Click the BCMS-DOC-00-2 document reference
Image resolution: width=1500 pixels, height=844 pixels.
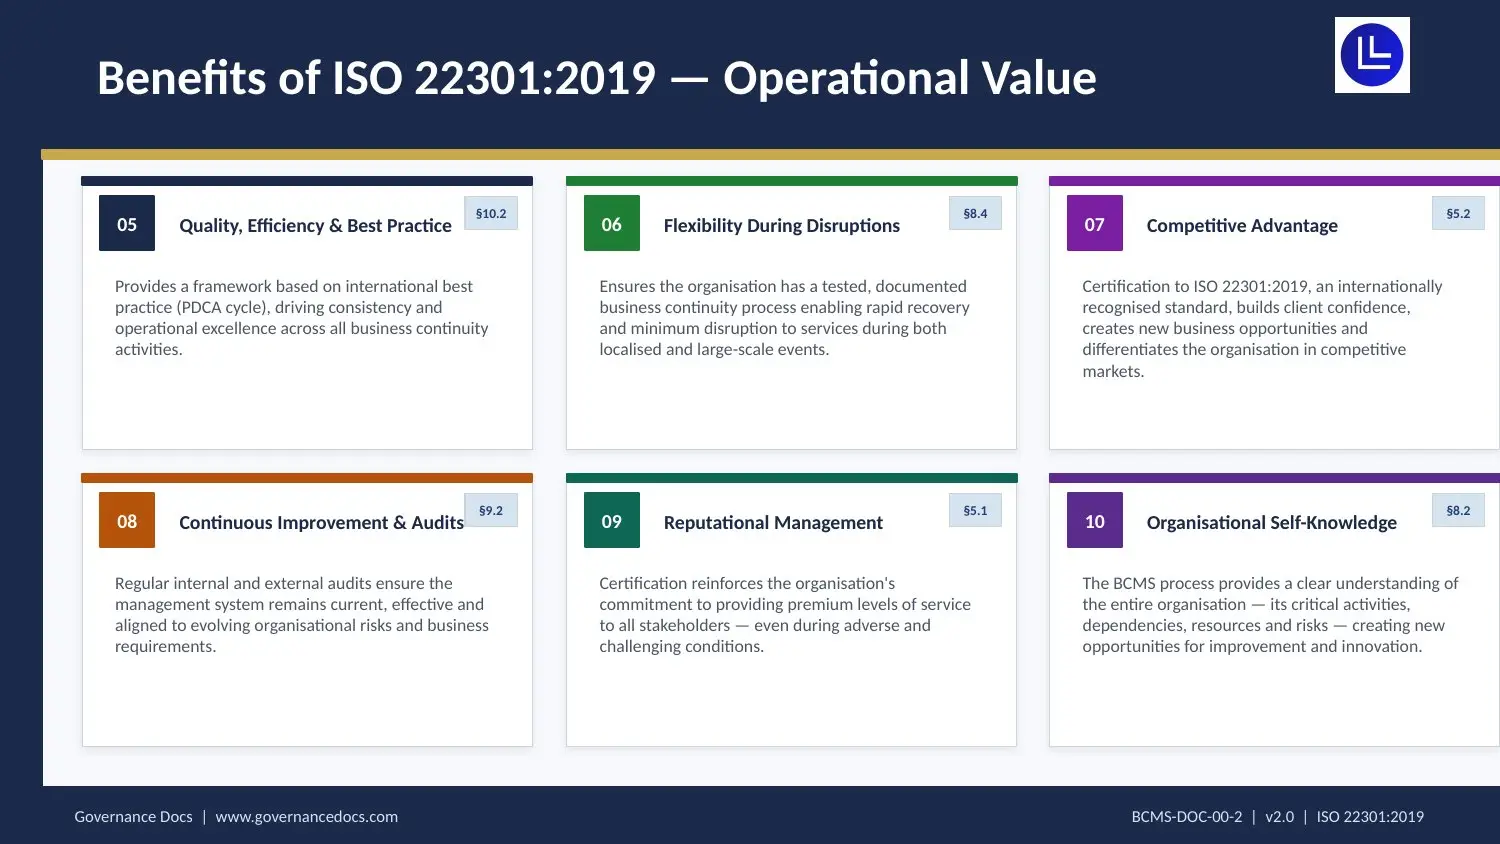tap(1188, 816)
